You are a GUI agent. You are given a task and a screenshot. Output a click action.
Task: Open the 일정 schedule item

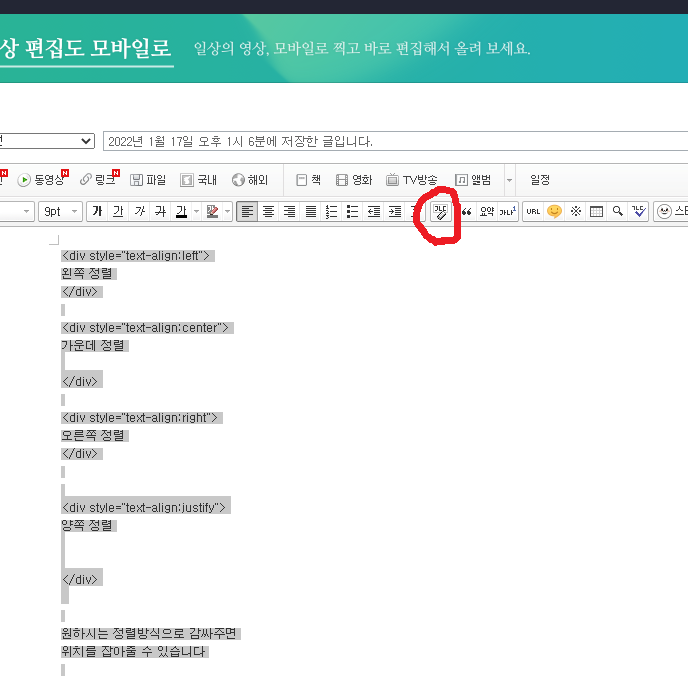[x=540, y=180]
